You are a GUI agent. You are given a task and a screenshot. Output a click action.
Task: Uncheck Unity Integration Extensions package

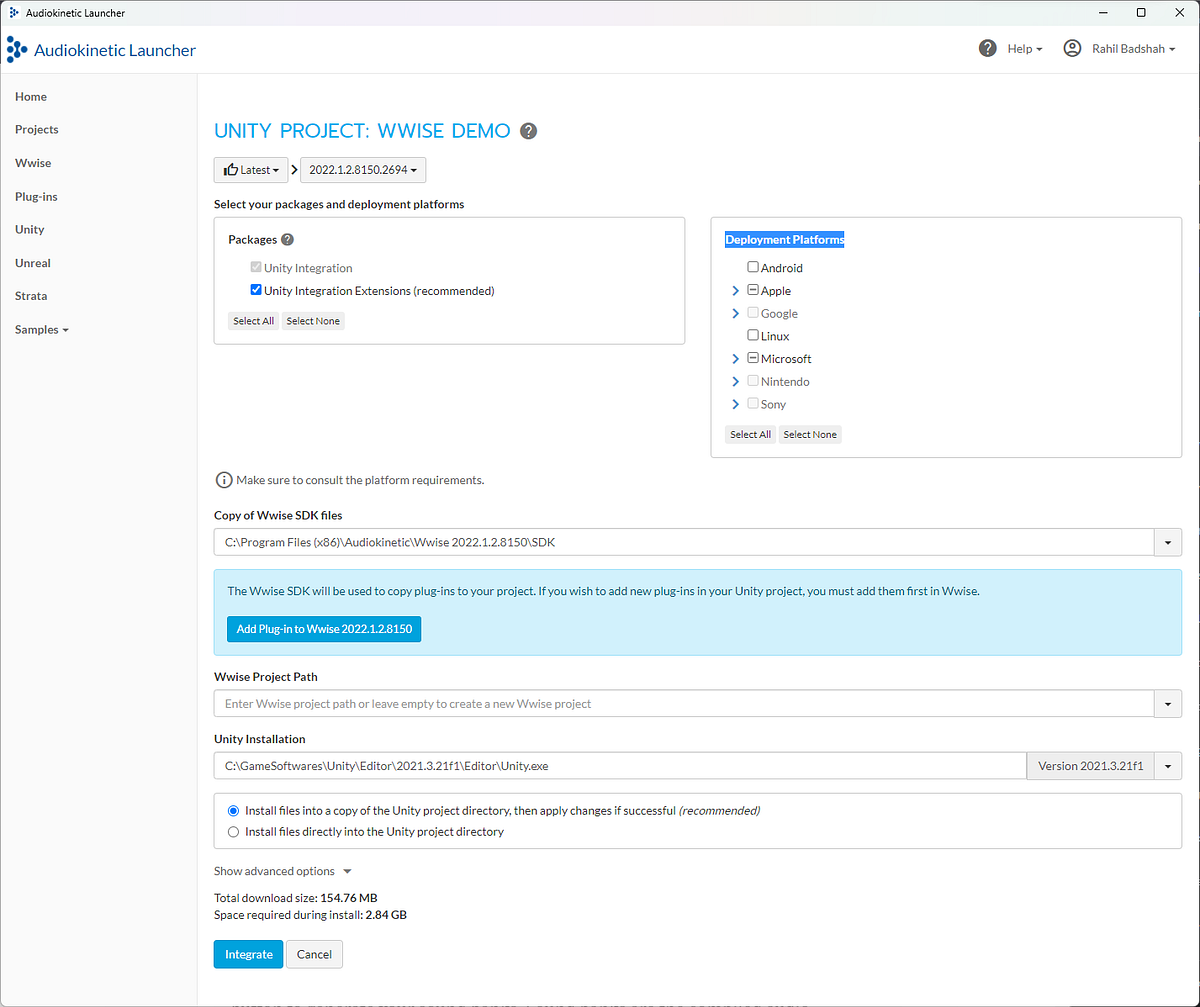pyautogui.click(x=256, y=289)
